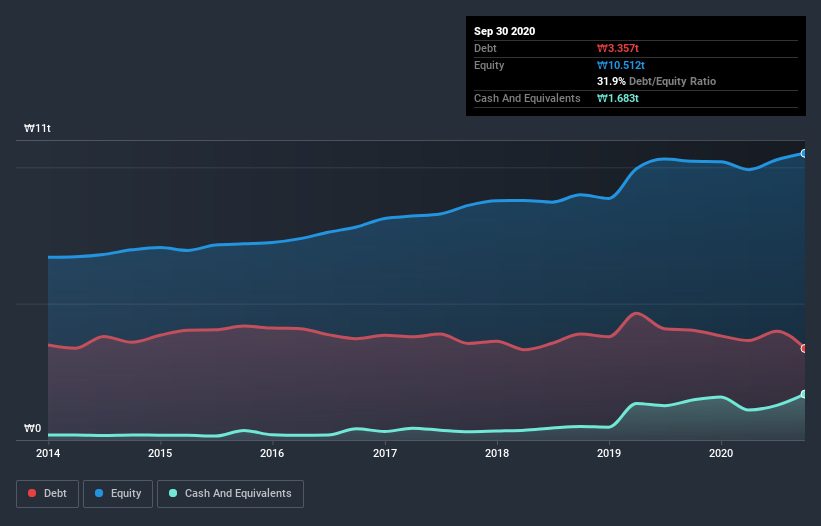Image resolution: width=821 pixels, height=526 pixels.
Task: Click the 2019 x-axis label
Action: (609, 453)
